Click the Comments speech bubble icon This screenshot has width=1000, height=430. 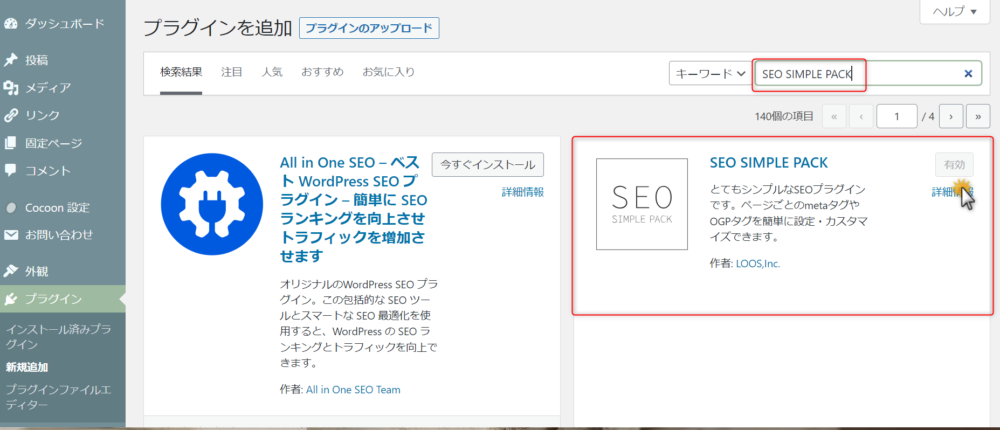(11, 170)
